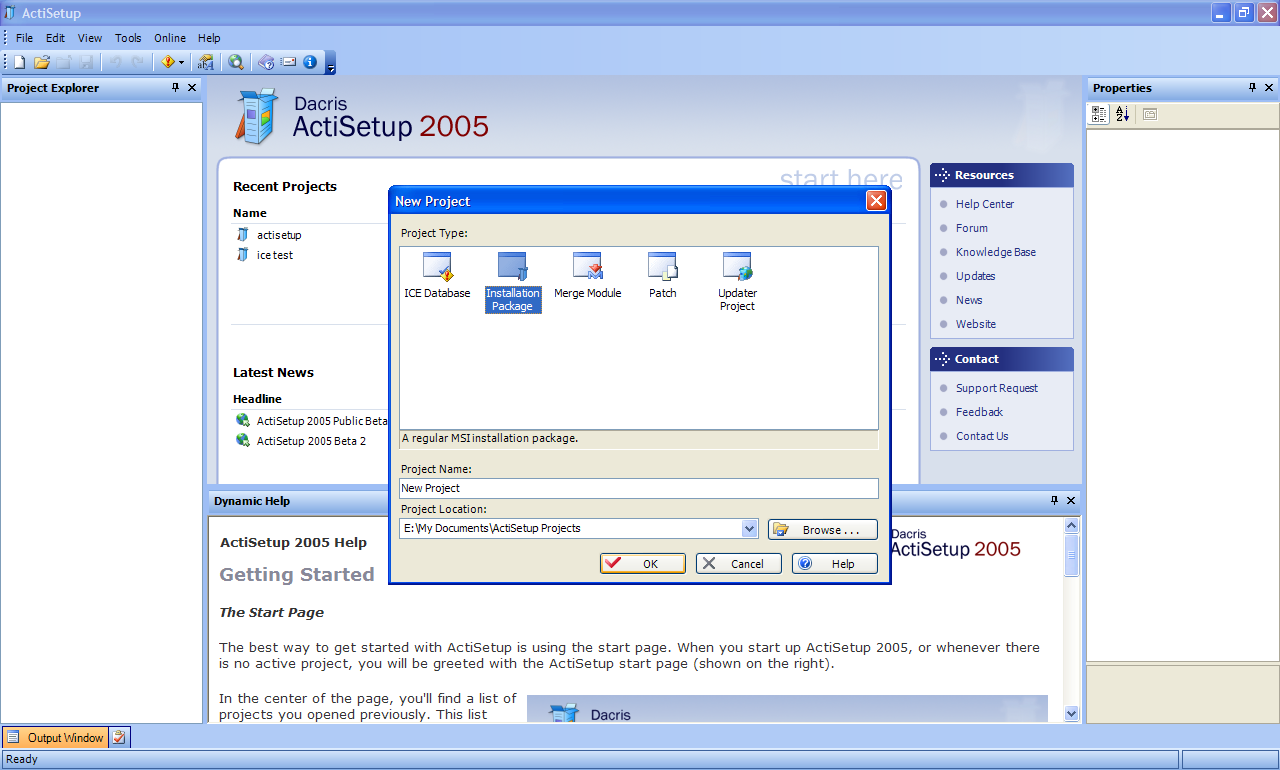Open the View menu
This screenshot has width=1280, height=770.
[90, 38]
